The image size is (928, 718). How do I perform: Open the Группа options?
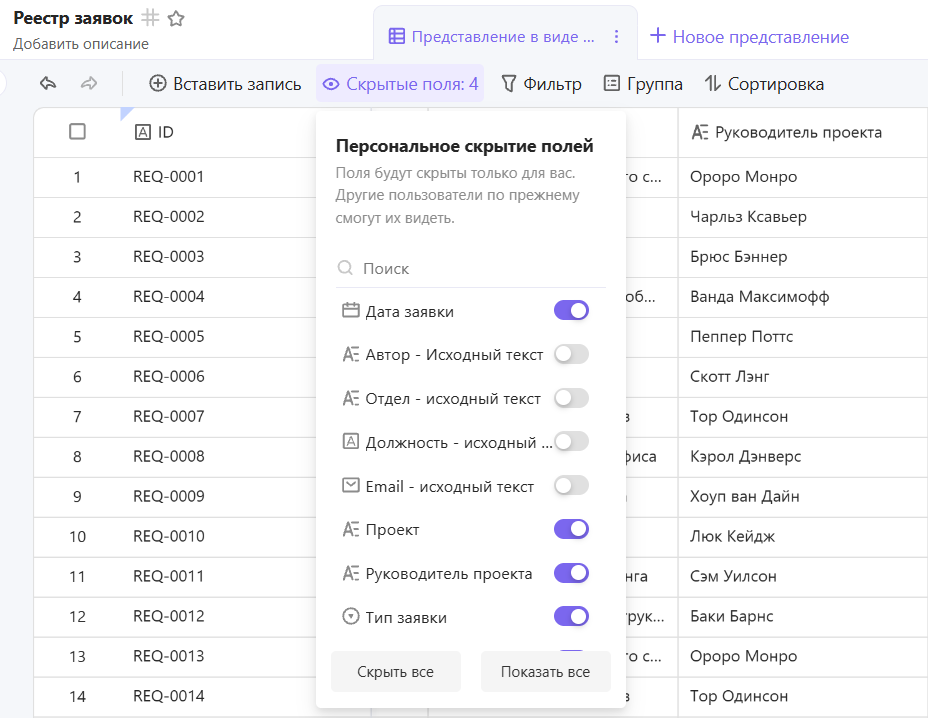coord(643,83)
